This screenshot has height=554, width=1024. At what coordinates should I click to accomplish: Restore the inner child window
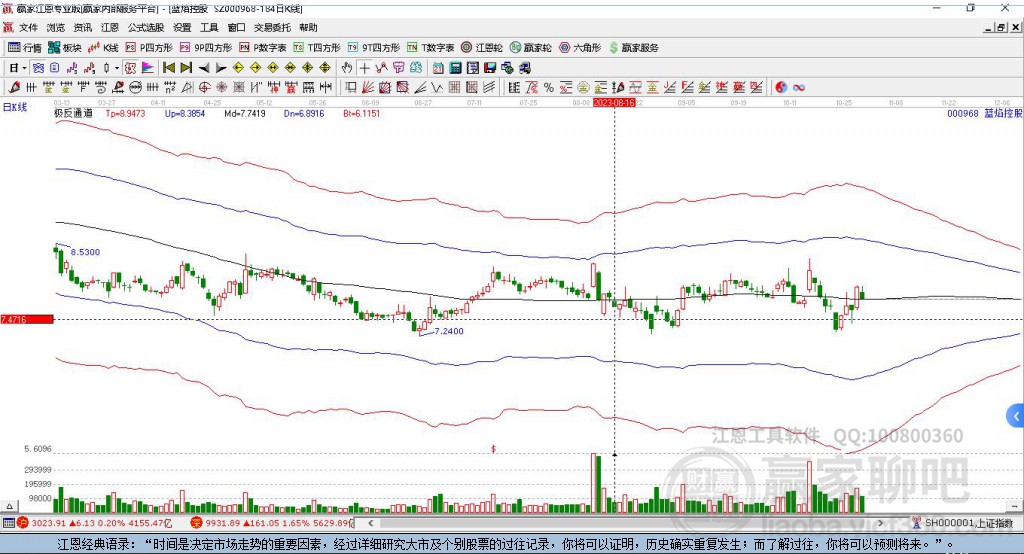point(1002,27)
